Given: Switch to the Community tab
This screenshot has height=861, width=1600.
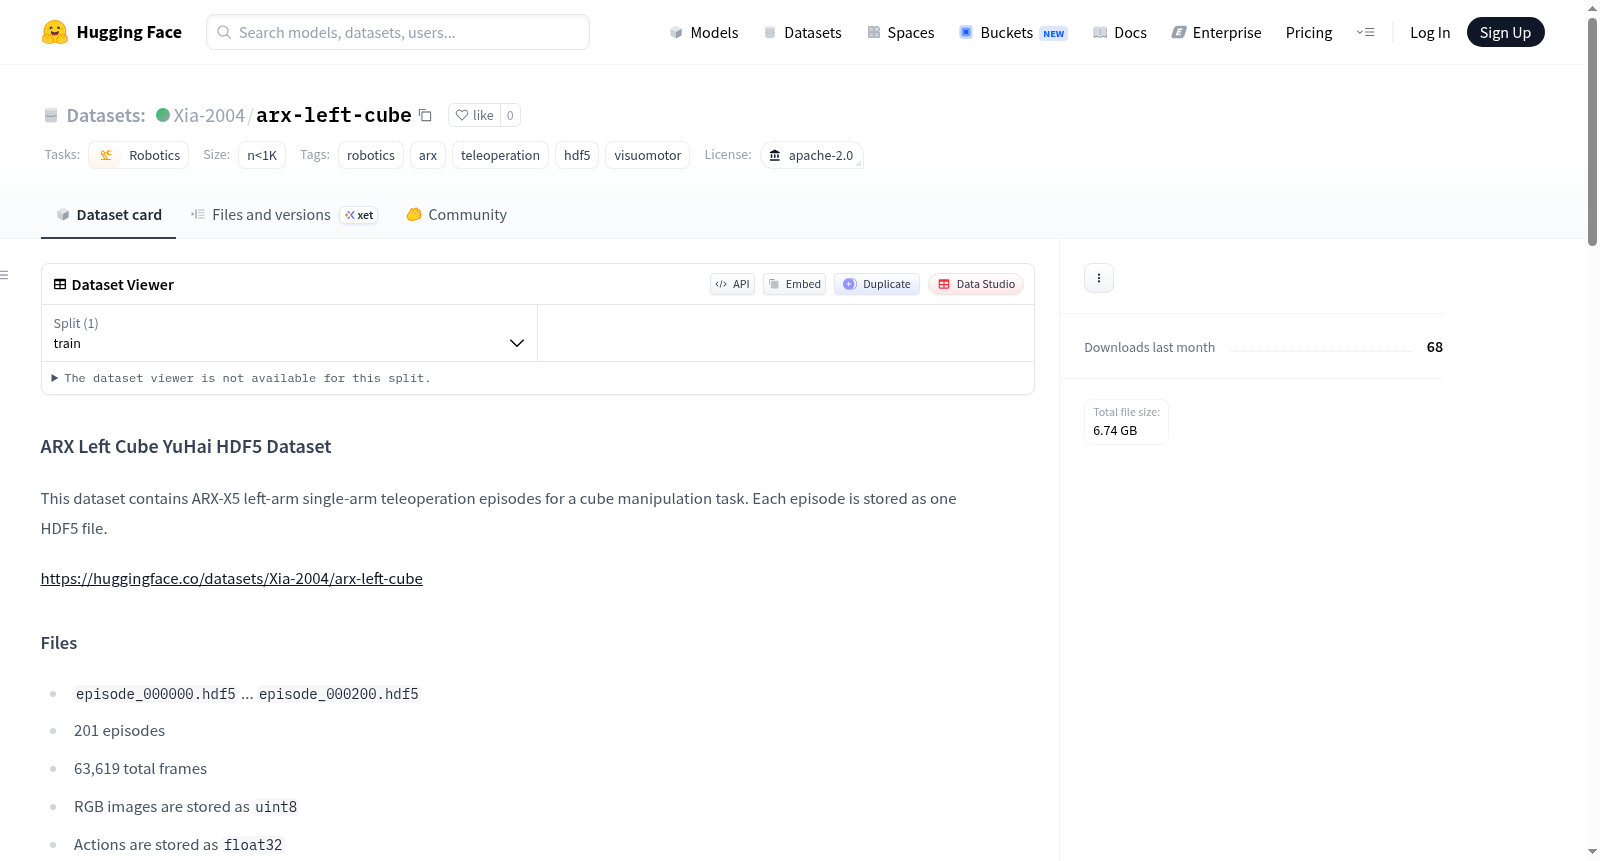Looking at the screenshot, I should (457, 215).
